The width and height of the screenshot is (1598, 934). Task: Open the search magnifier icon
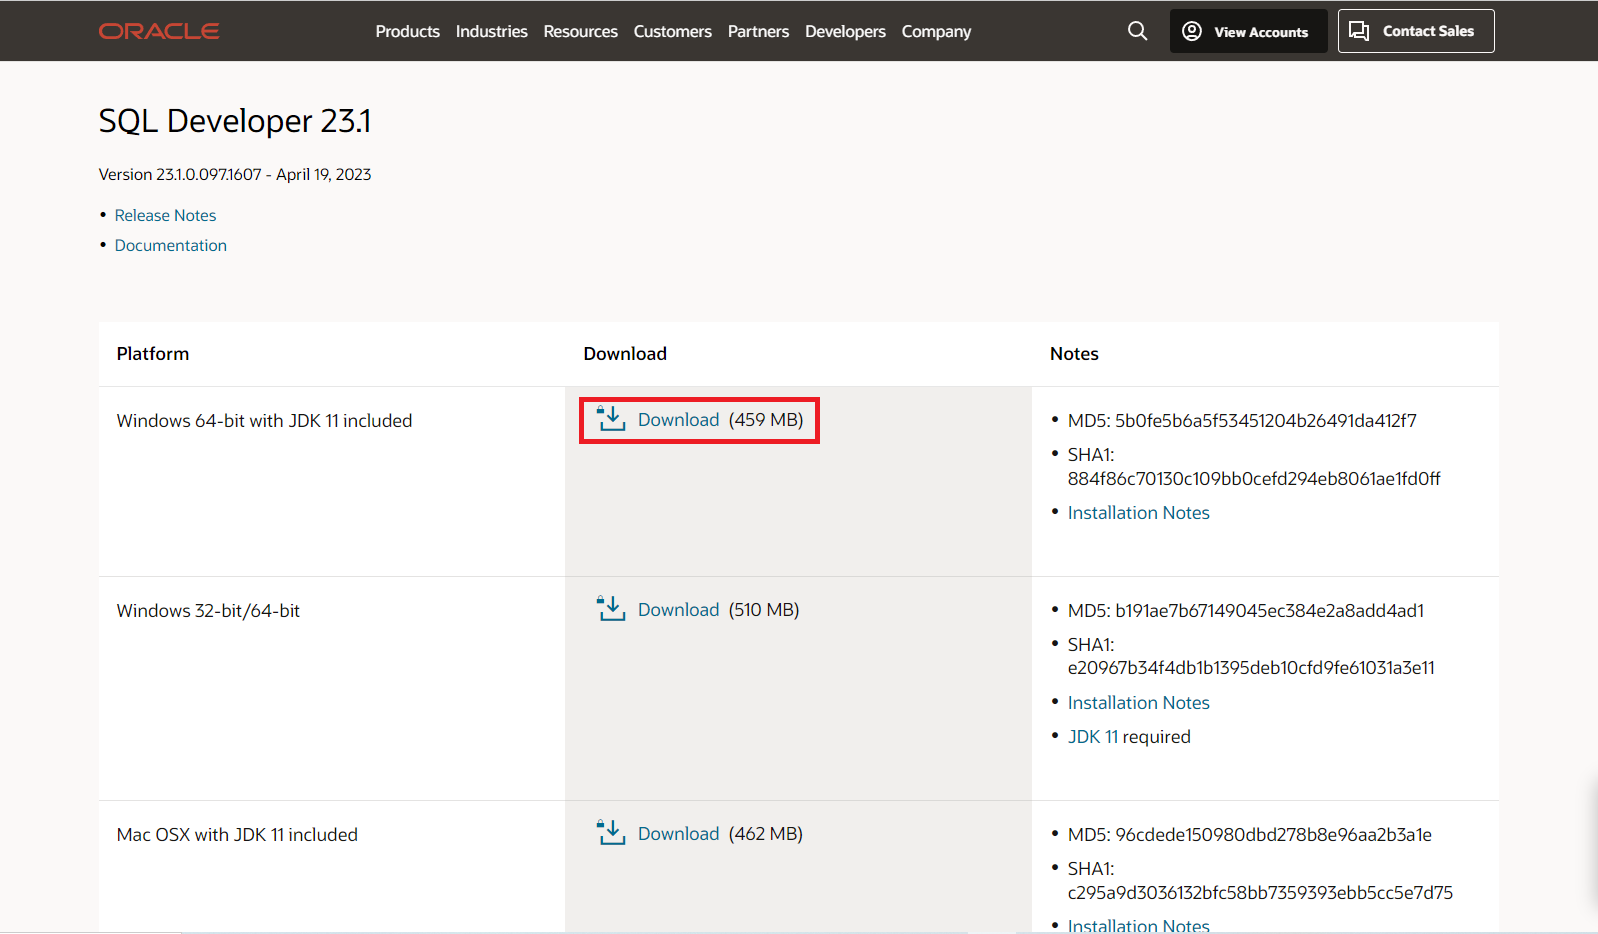tap(1137, 31)
